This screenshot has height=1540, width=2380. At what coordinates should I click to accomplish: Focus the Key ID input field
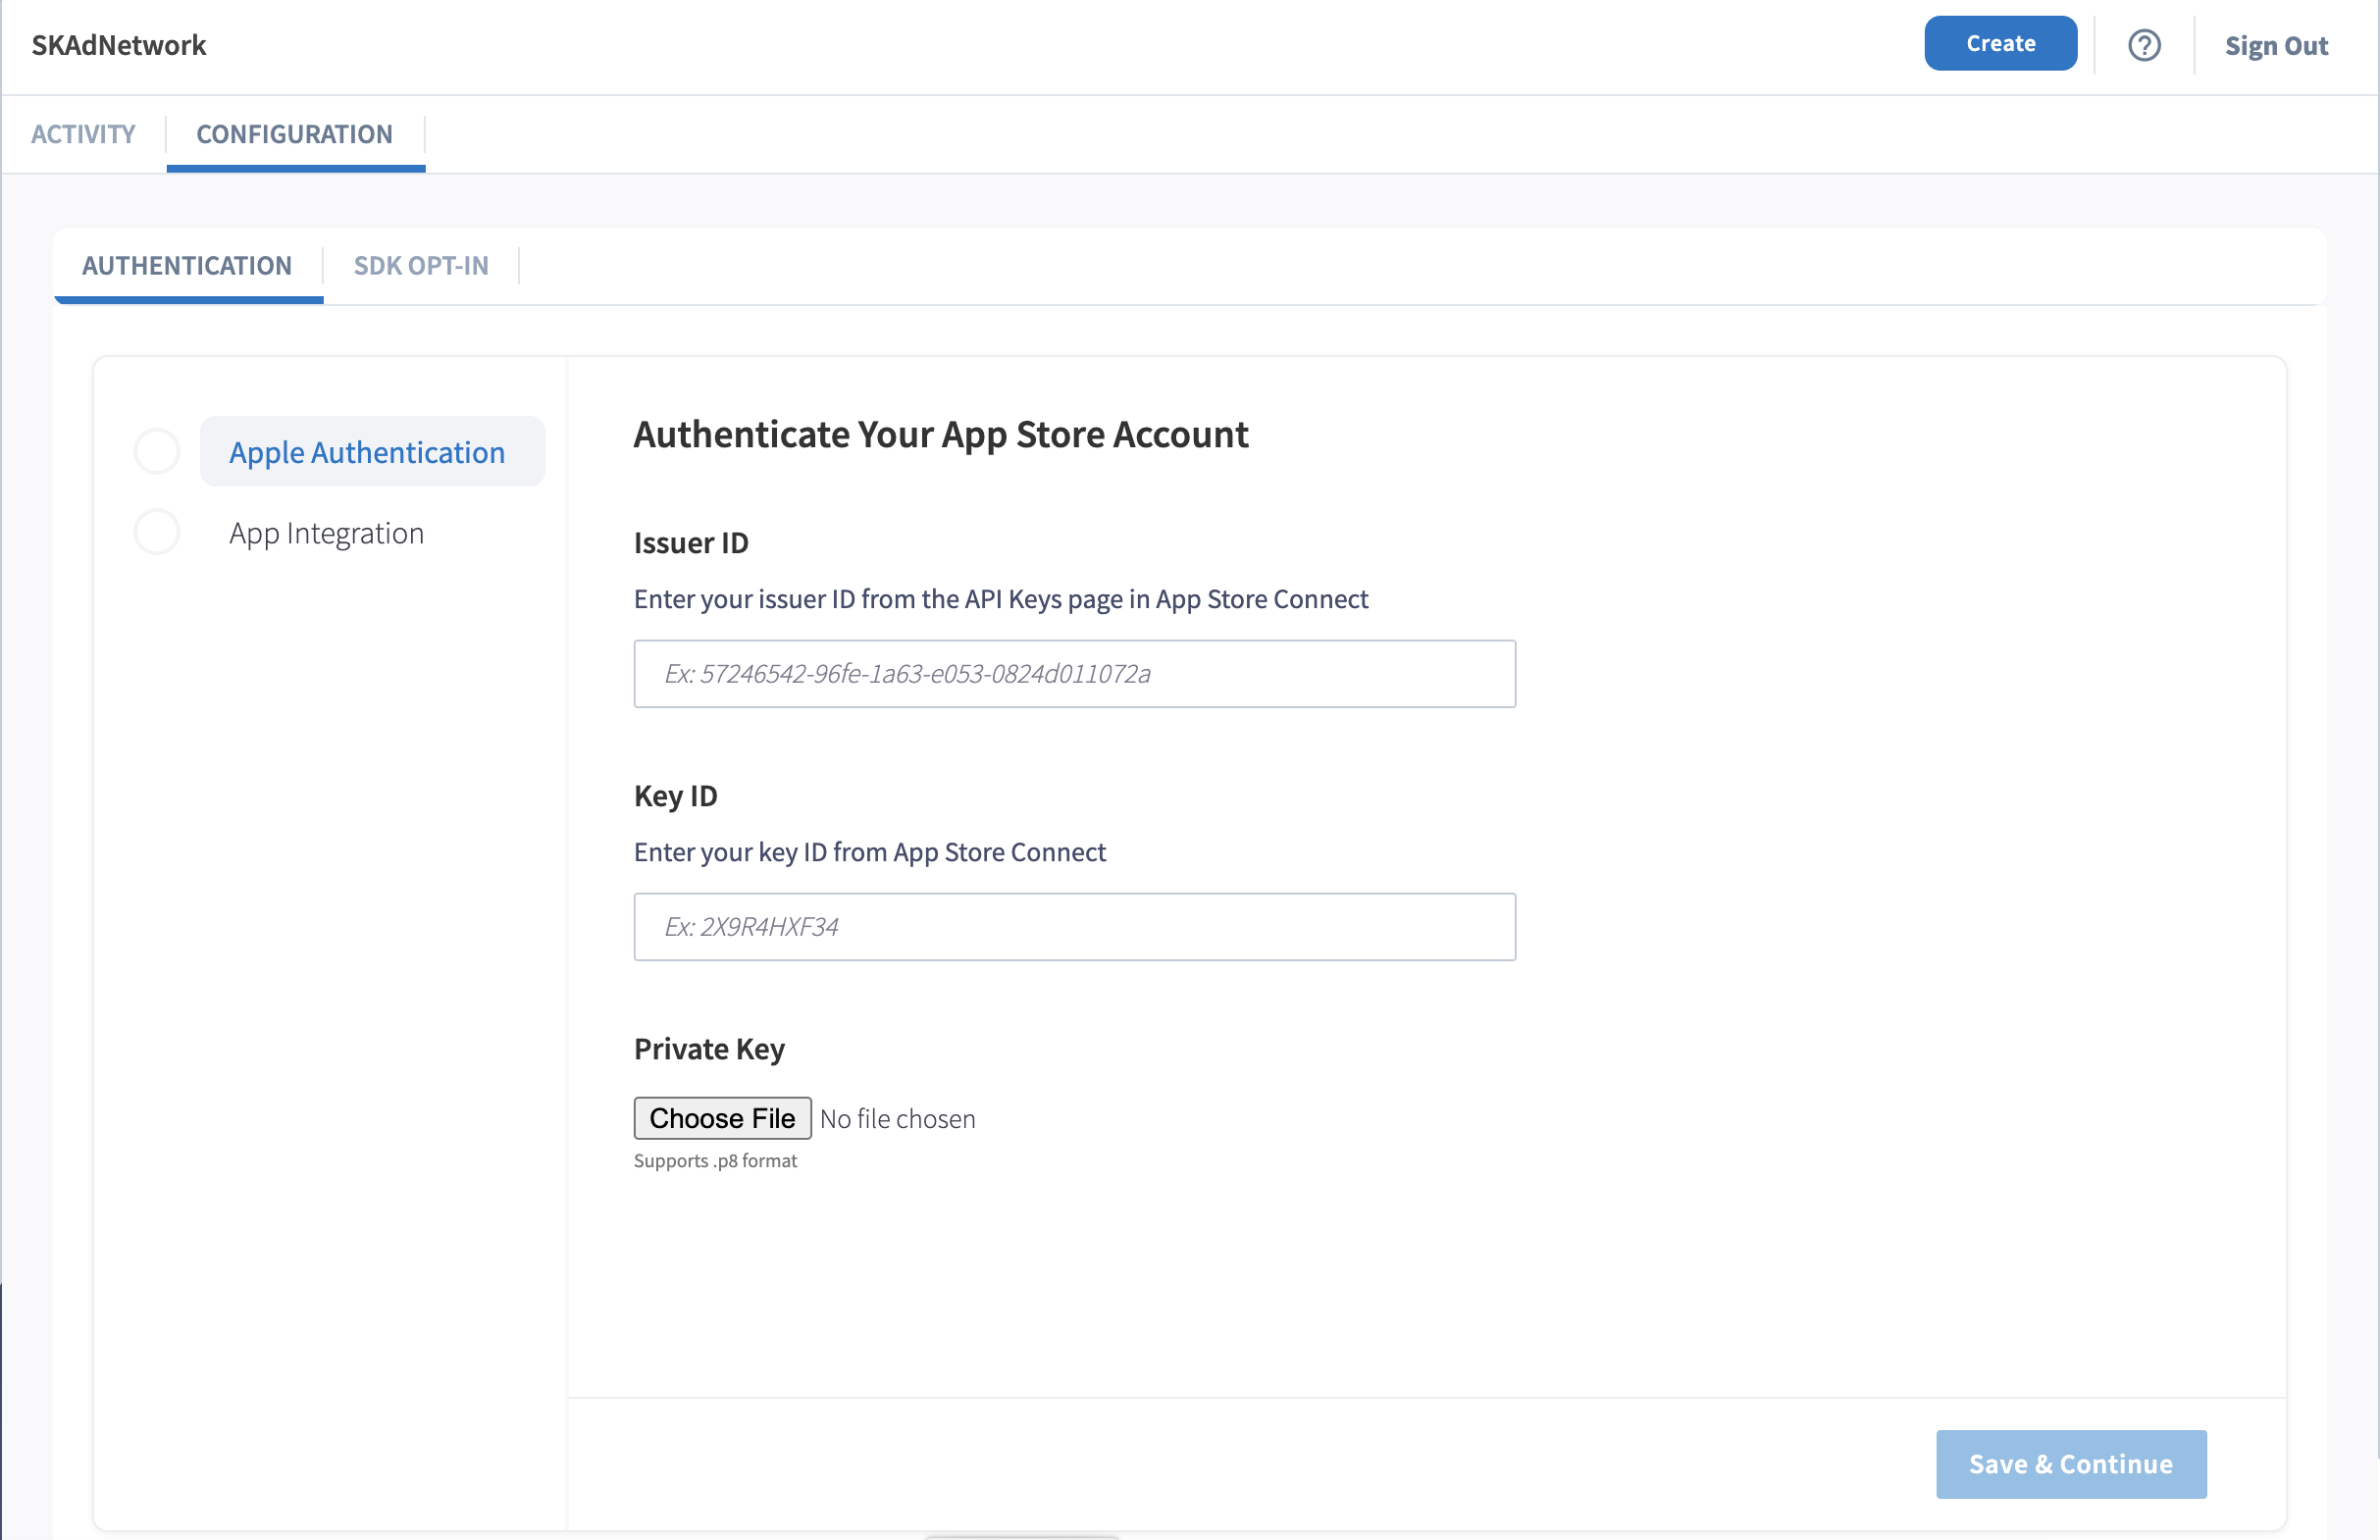(x=1074, y=927)
